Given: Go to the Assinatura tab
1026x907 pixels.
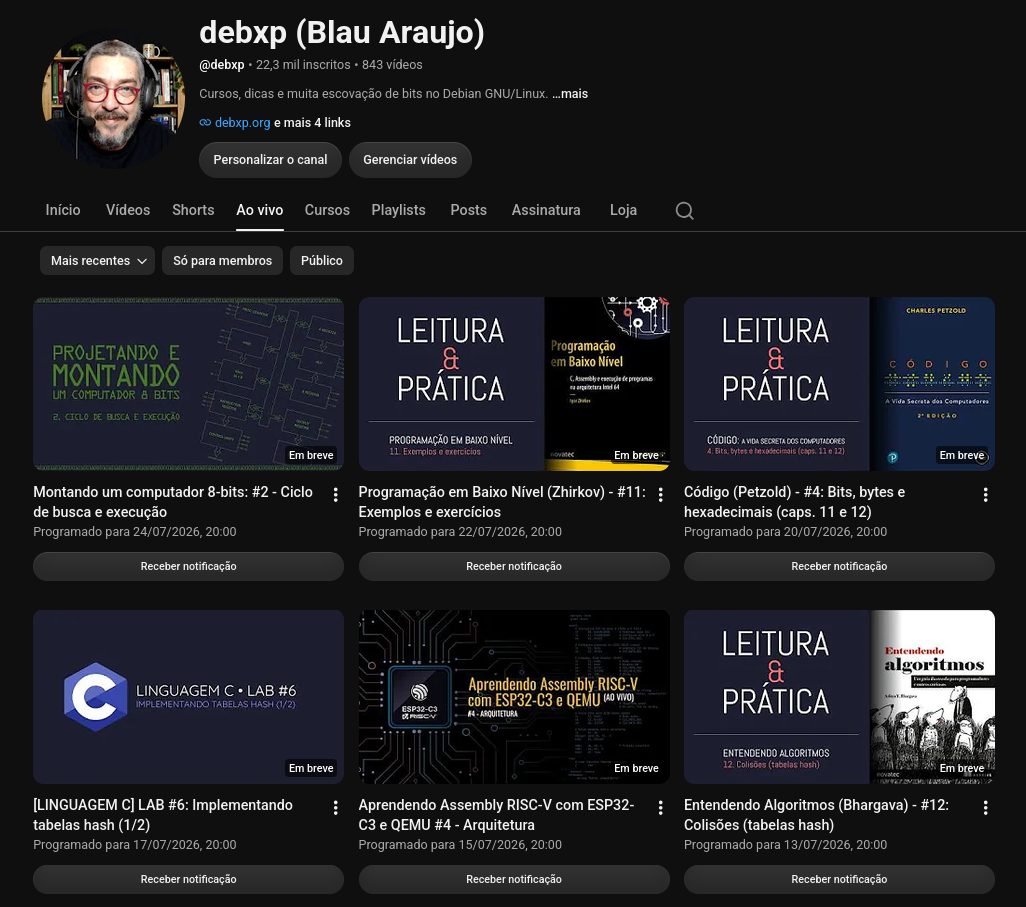Looking at the screenshot, I should (x=546, y=210).
